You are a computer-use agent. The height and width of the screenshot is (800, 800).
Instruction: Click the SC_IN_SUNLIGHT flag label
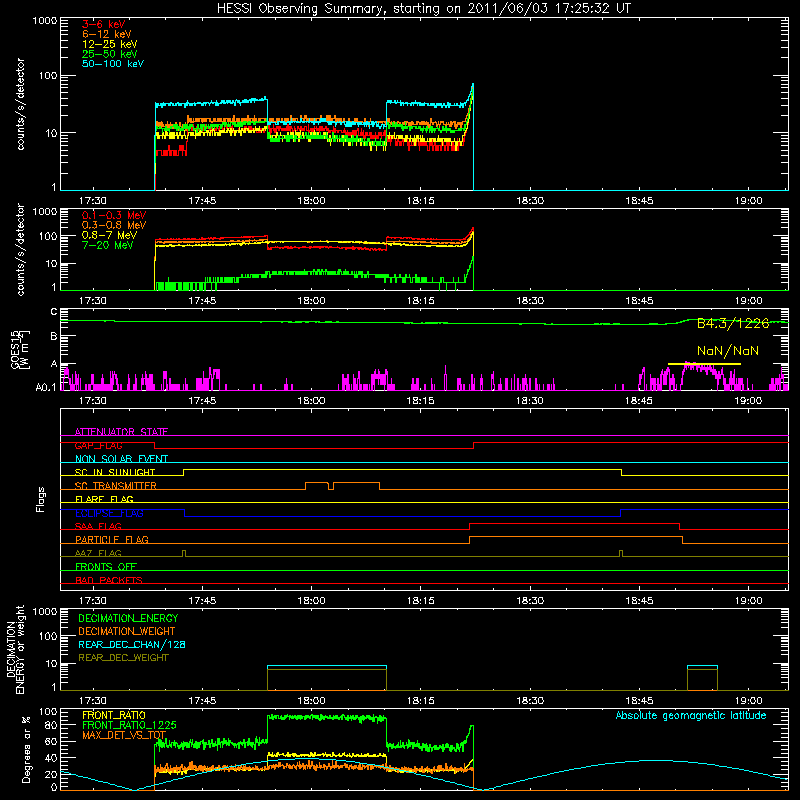tap(115, 472)
